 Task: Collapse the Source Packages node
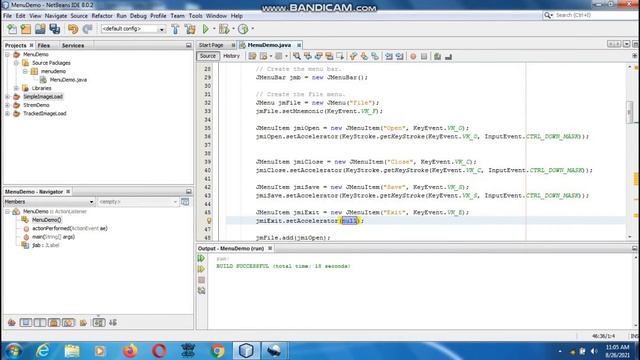[x=16, y=63]
